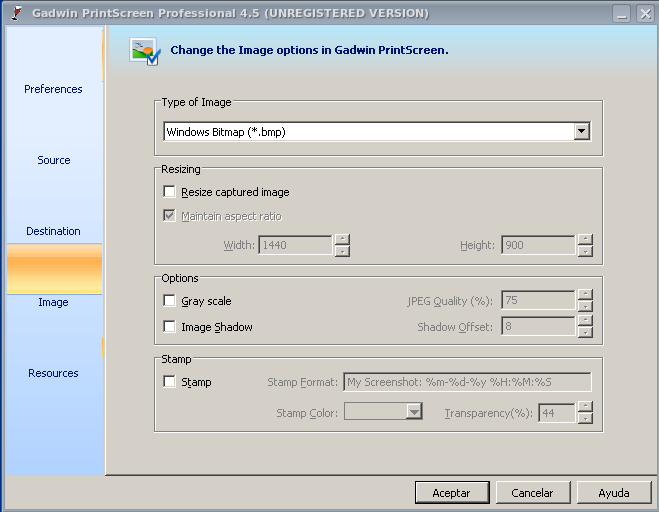Screen dimensions: 659x512
Task: Increase Transparency with up spinner
Action: pos(585,407)
